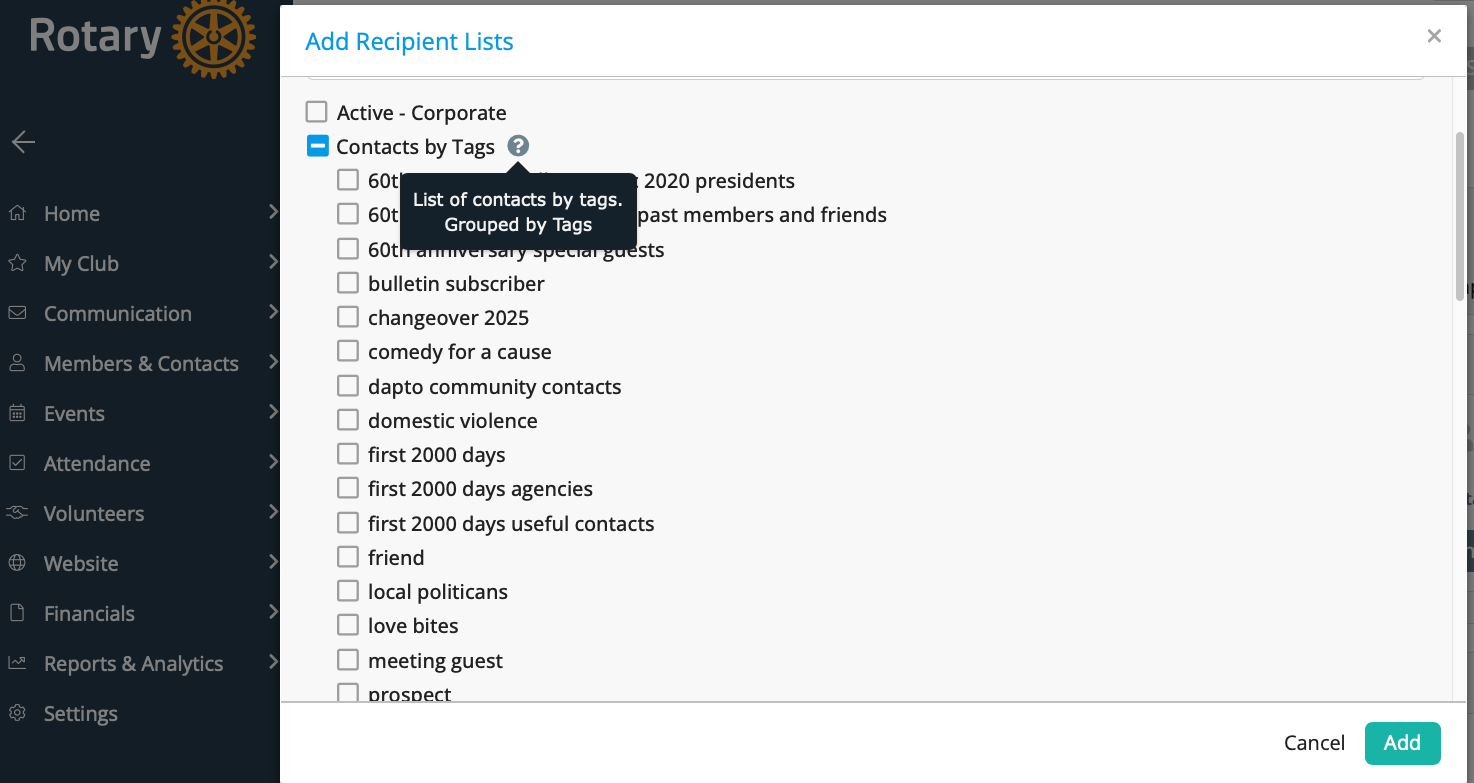This screenshot has width=1474, height=783.
Task: Click the Add button
Action: click(x=1402, y=742)
